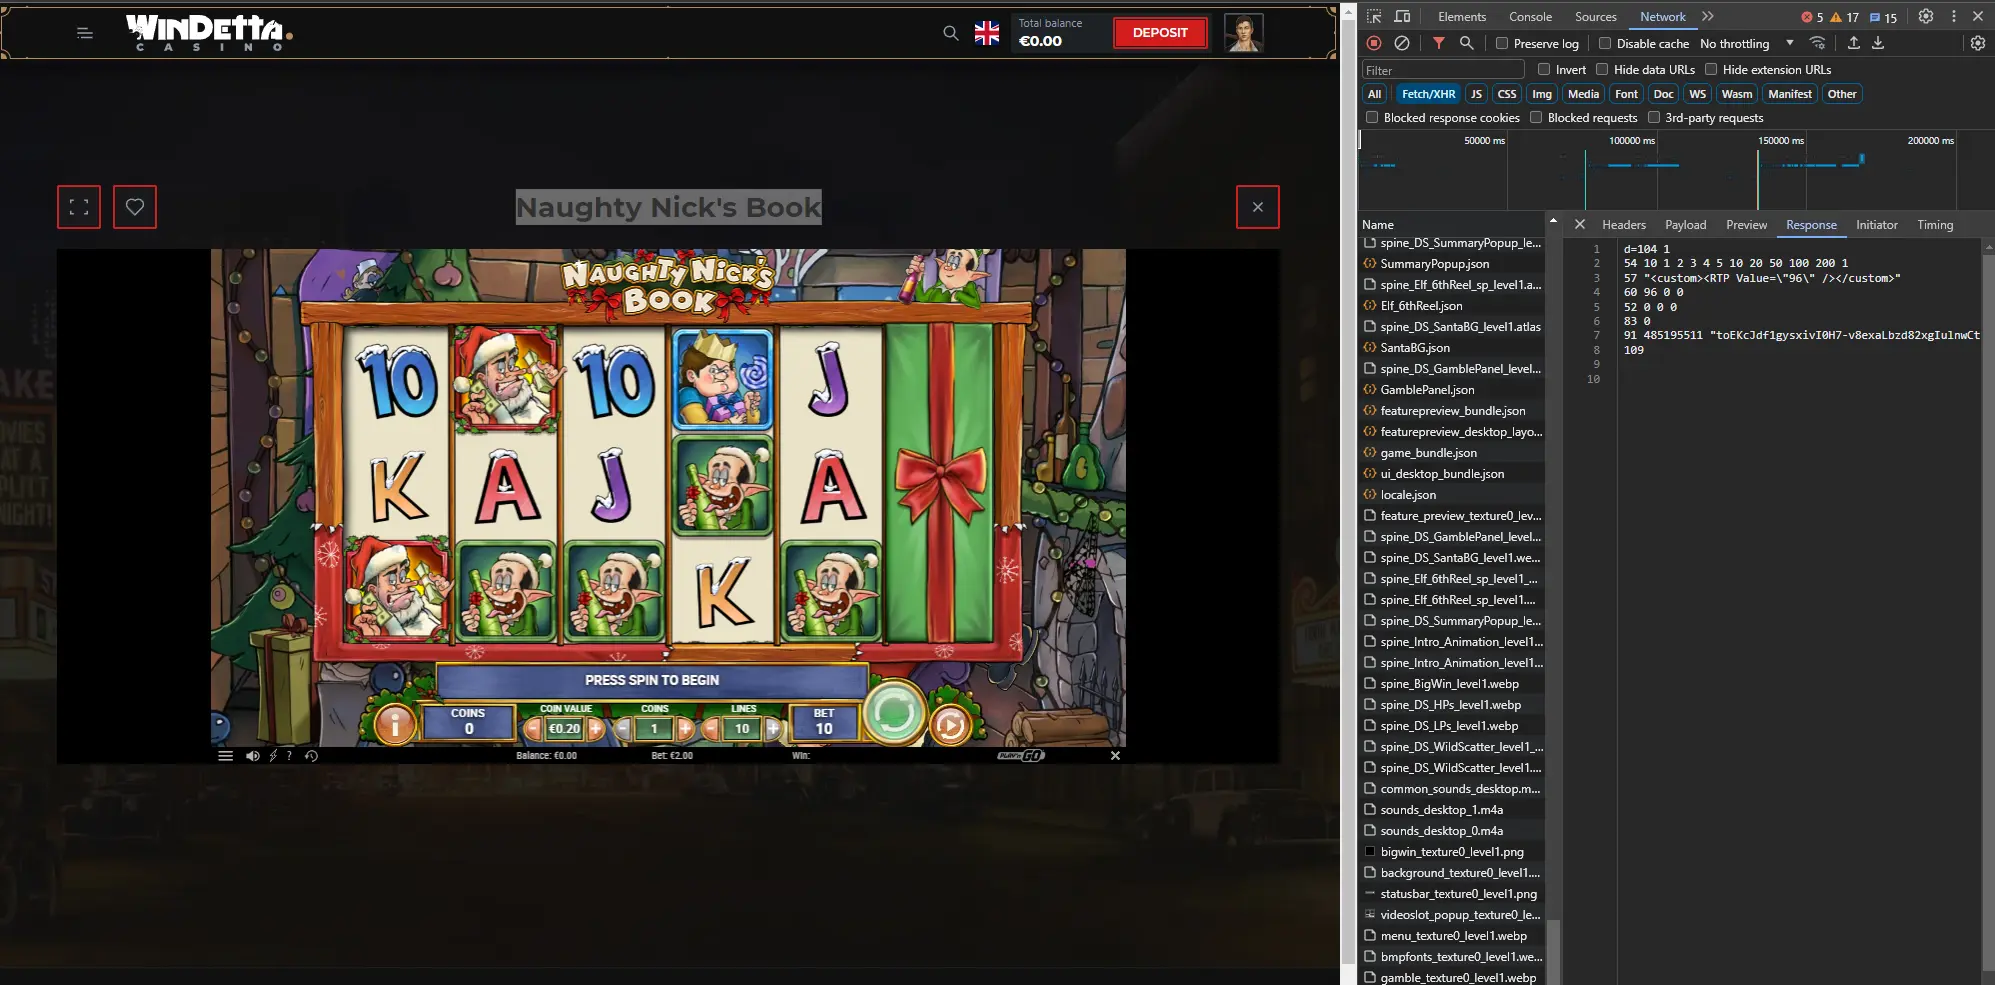
Task: Start autoplay with the orange play button
Action: pyautogui.click(x=950, y=726)
